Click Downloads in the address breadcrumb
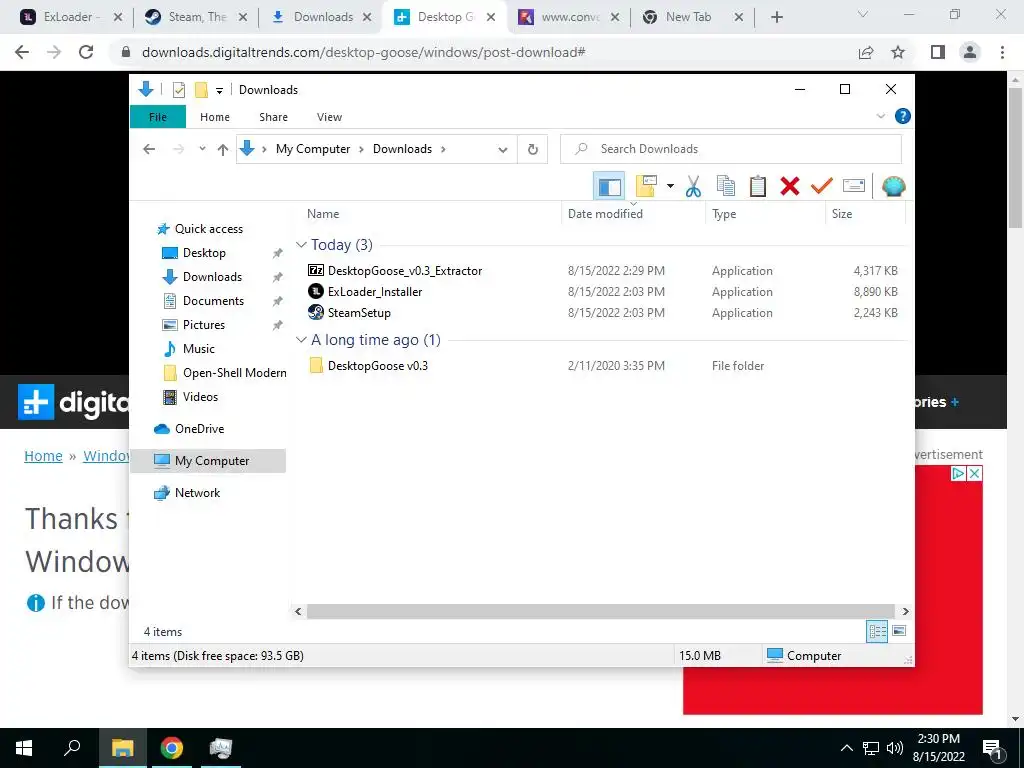 [x=402, y=149]
